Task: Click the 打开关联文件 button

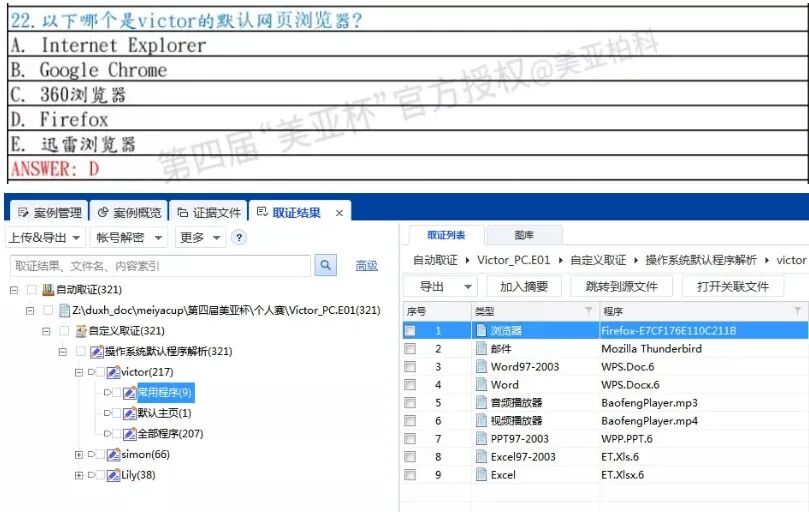Action: (x=733, y=286)
